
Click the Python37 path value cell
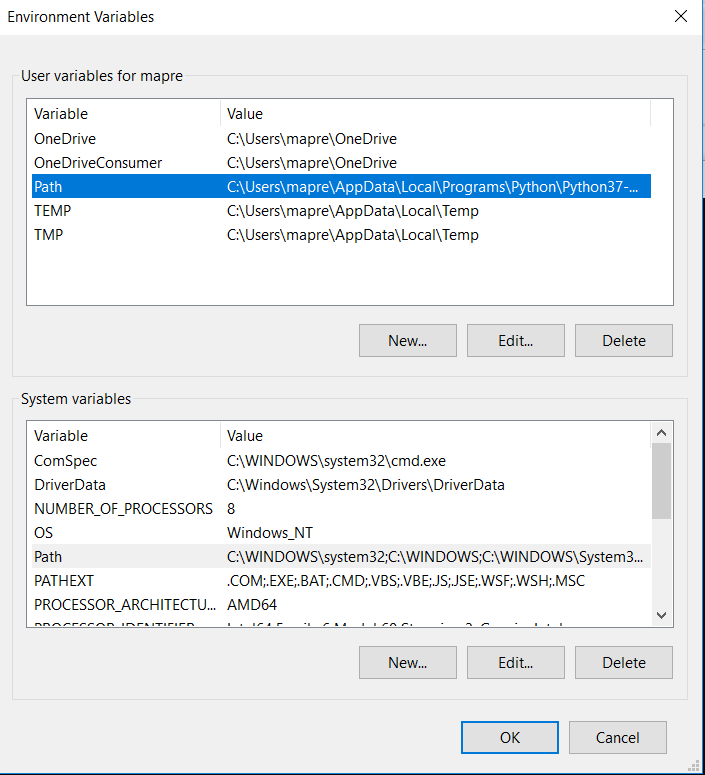point(433,186)
